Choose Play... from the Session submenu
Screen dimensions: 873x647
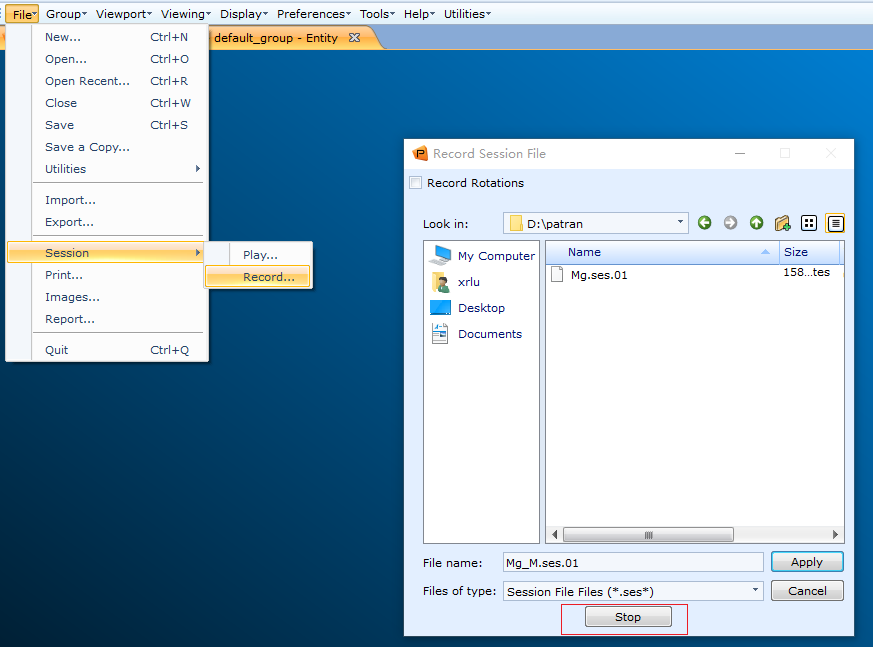[x=260, y=255]
